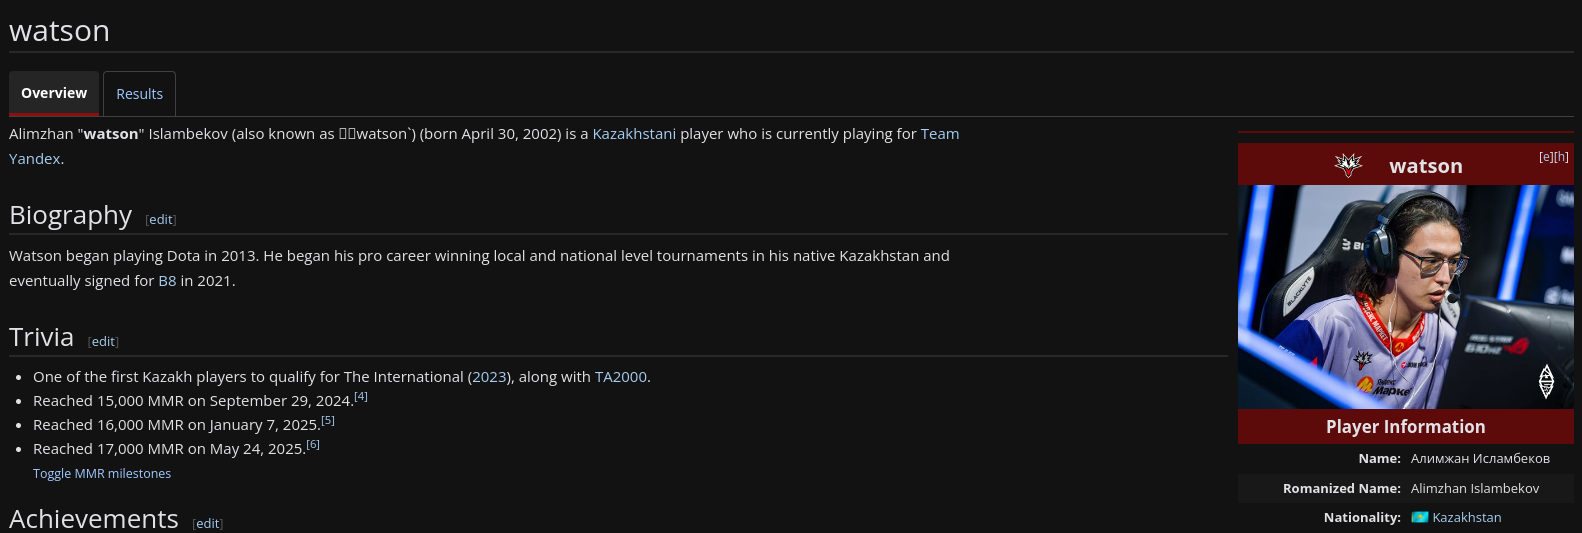
Task: Select the Overview tab
Action: (54, 93)
